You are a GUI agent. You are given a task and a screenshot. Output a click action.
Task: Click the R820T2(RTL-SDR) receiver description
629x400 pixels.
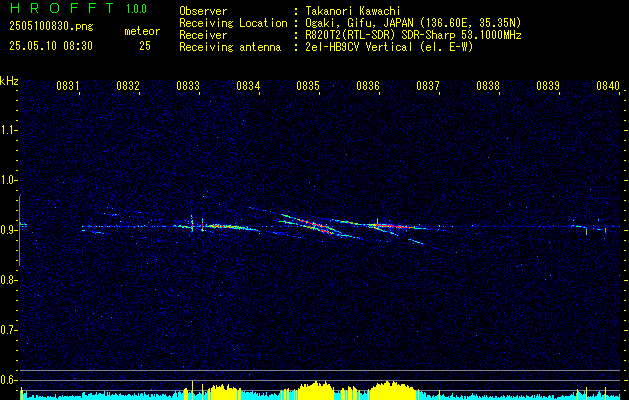coord(413,35)
